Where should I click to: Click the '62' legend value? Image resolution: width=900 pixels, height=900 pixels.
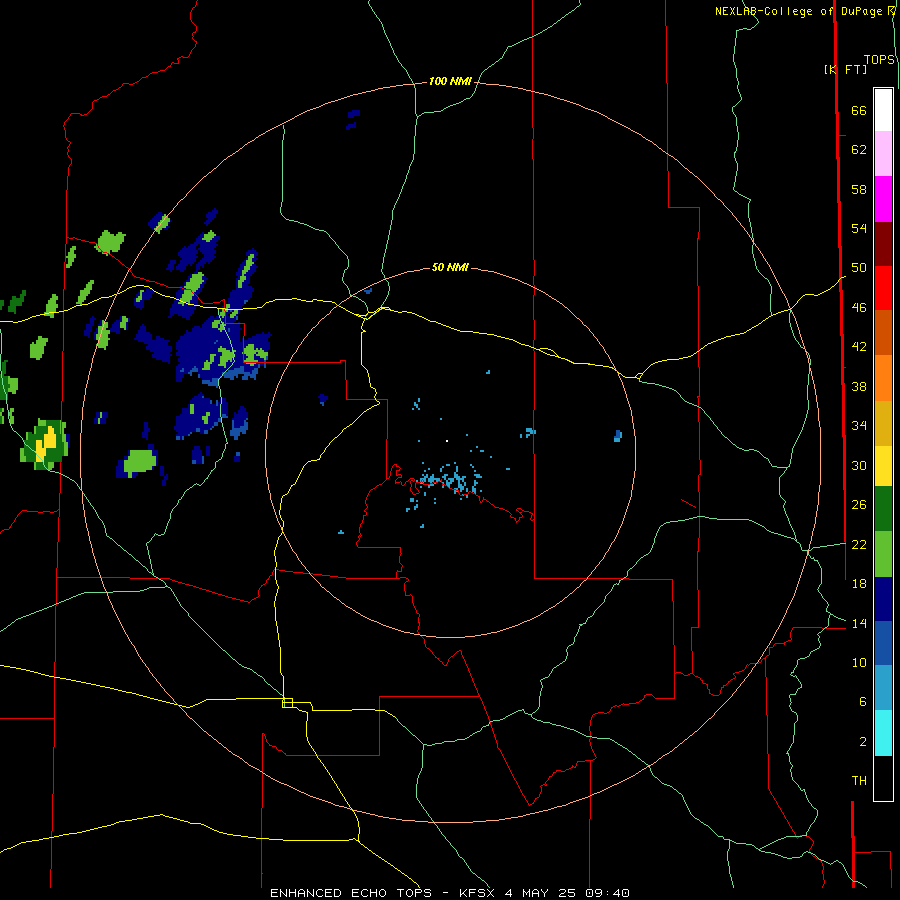click(859, 150)
